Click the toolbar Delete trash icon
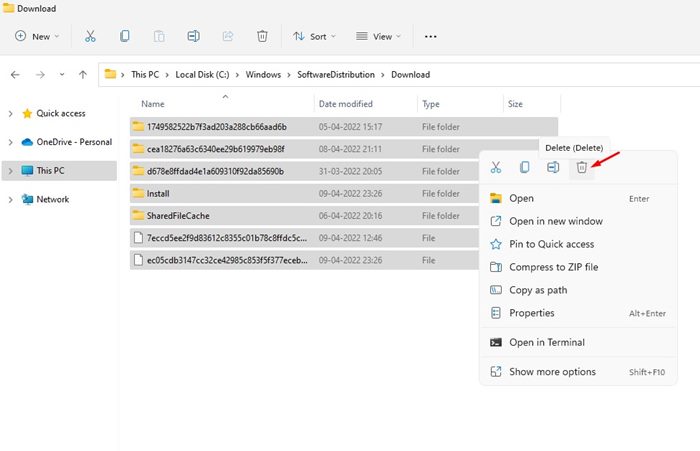The width and height of the screenshot is (700, 451). (262, 36)
